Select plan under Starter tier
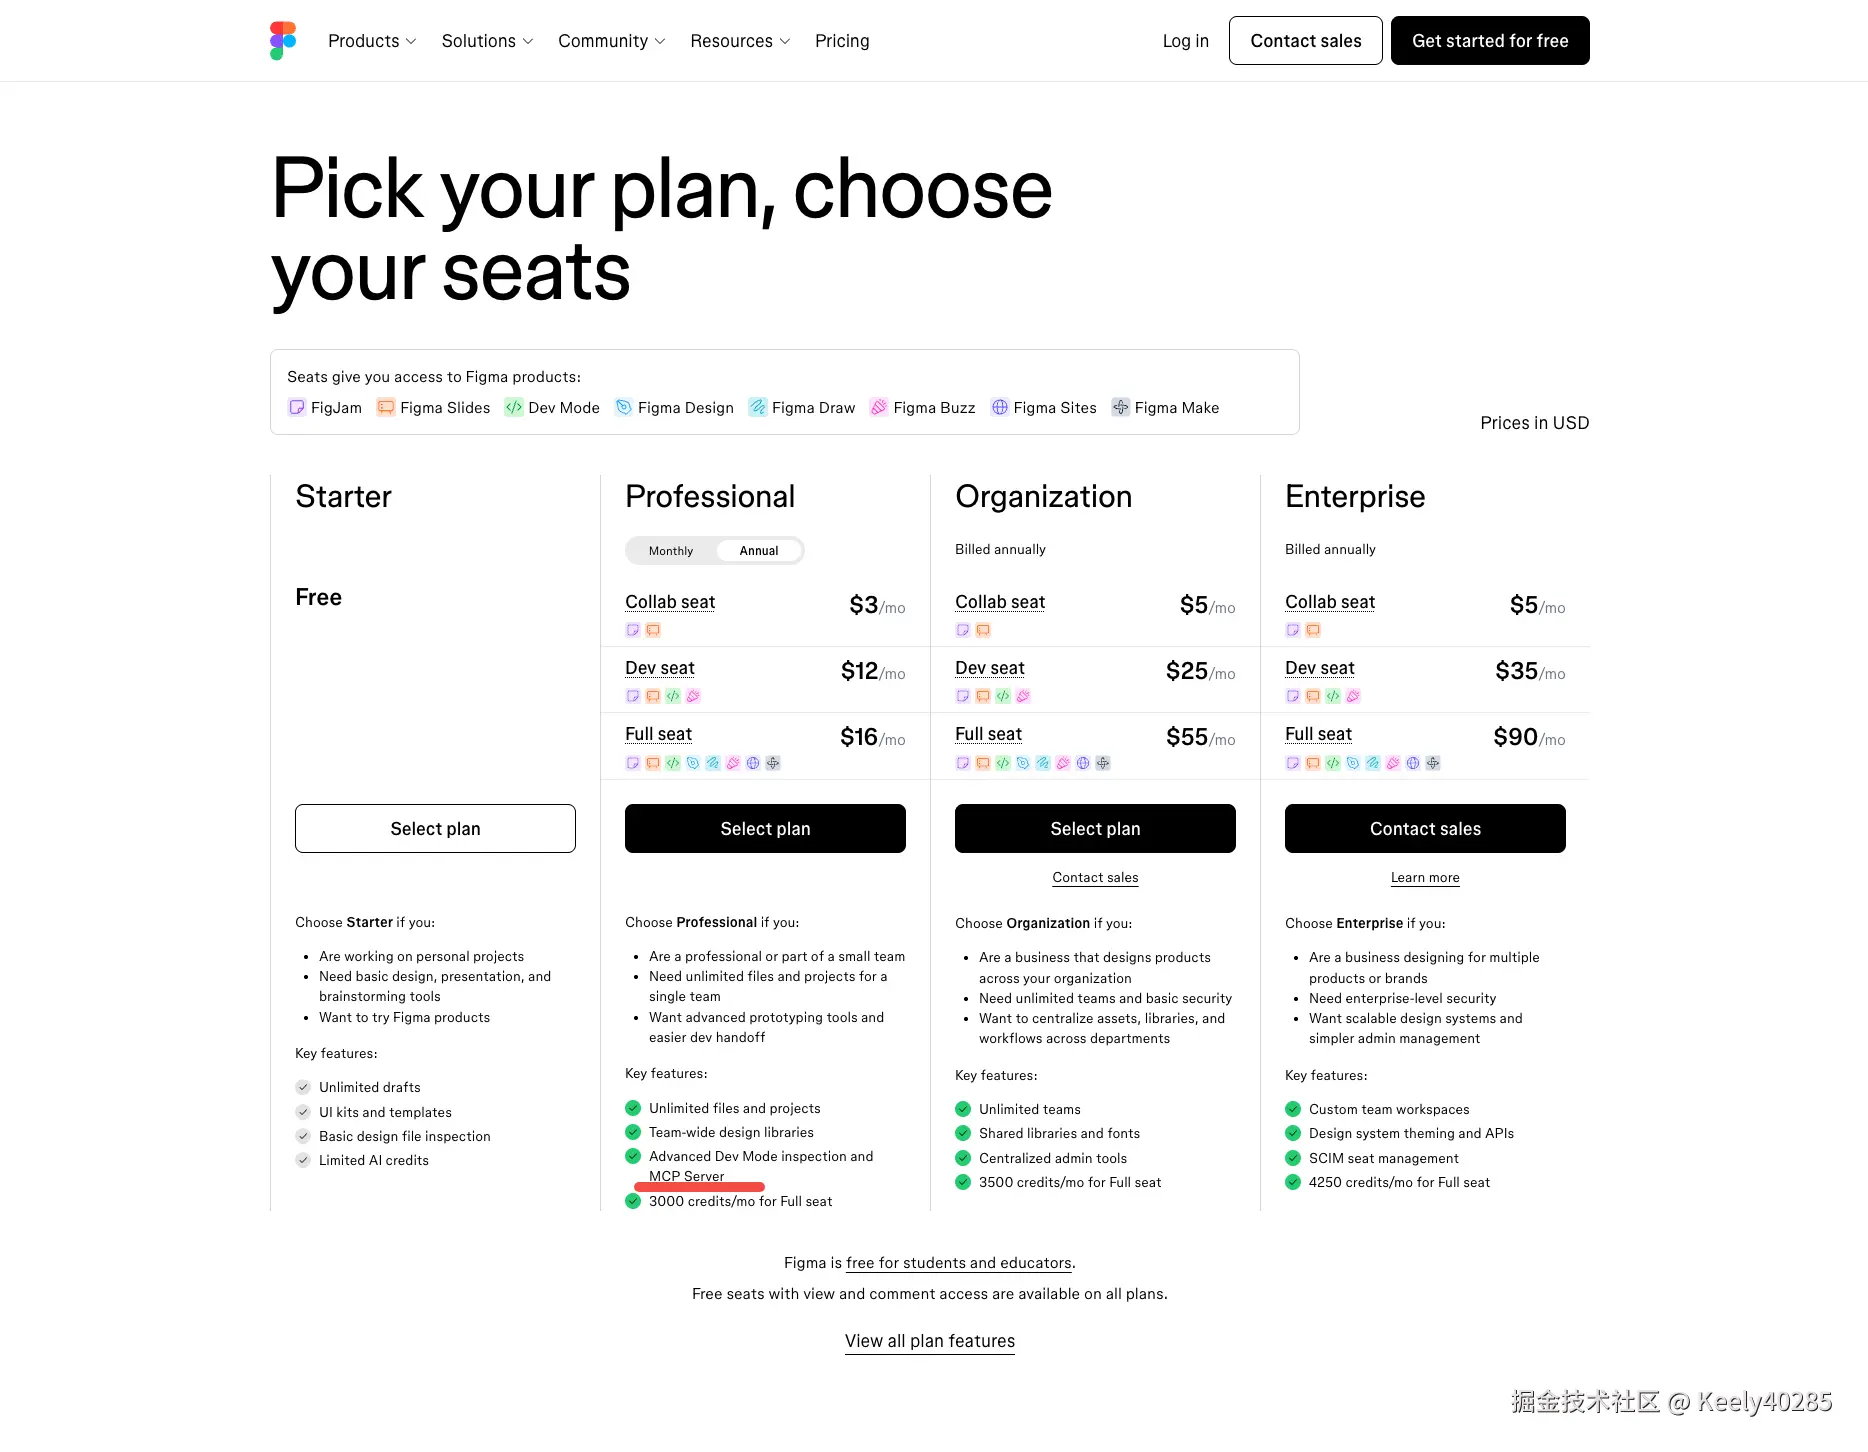The height and width of the screenshot is (1452, 1868). pos(435,829)
